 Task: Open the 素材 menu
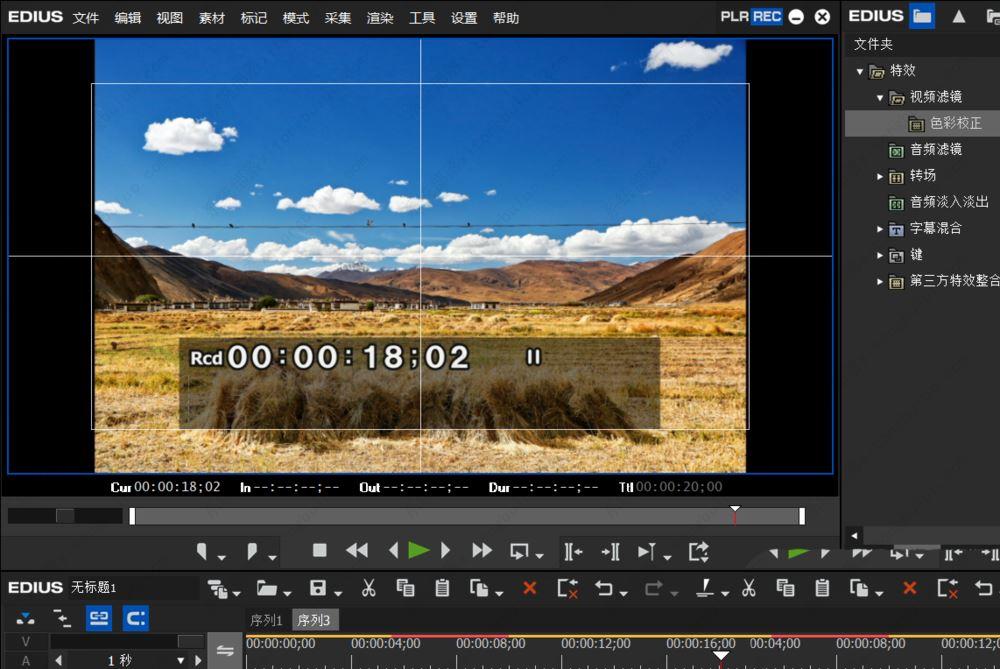click(x=212, y=18)
